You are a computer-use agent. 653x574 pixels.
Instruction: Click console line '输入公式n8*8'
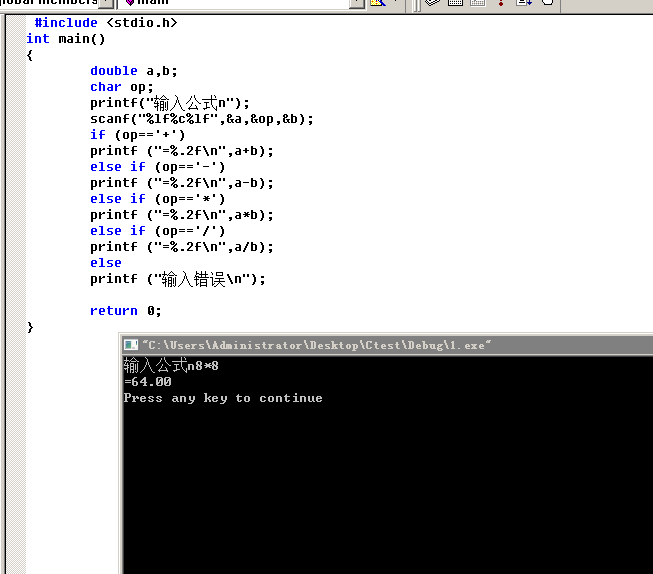pyautogui.click(x=171, y=366)
